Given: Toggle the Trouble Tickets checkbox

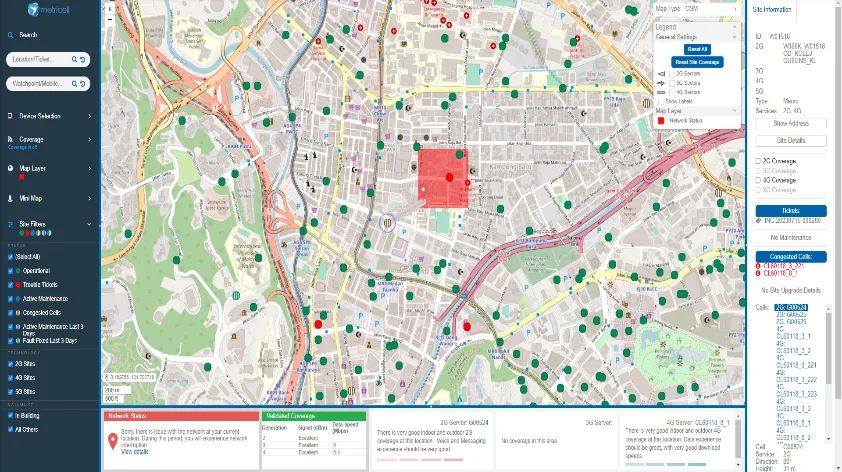Looking at the screenshot, I should (10, 285).
